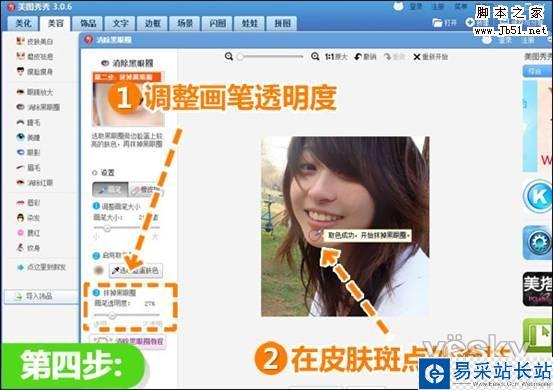This screenshot has height=390, width=553.
Task: Open the 饰品 accessories tab
Action: coord(87,23)
